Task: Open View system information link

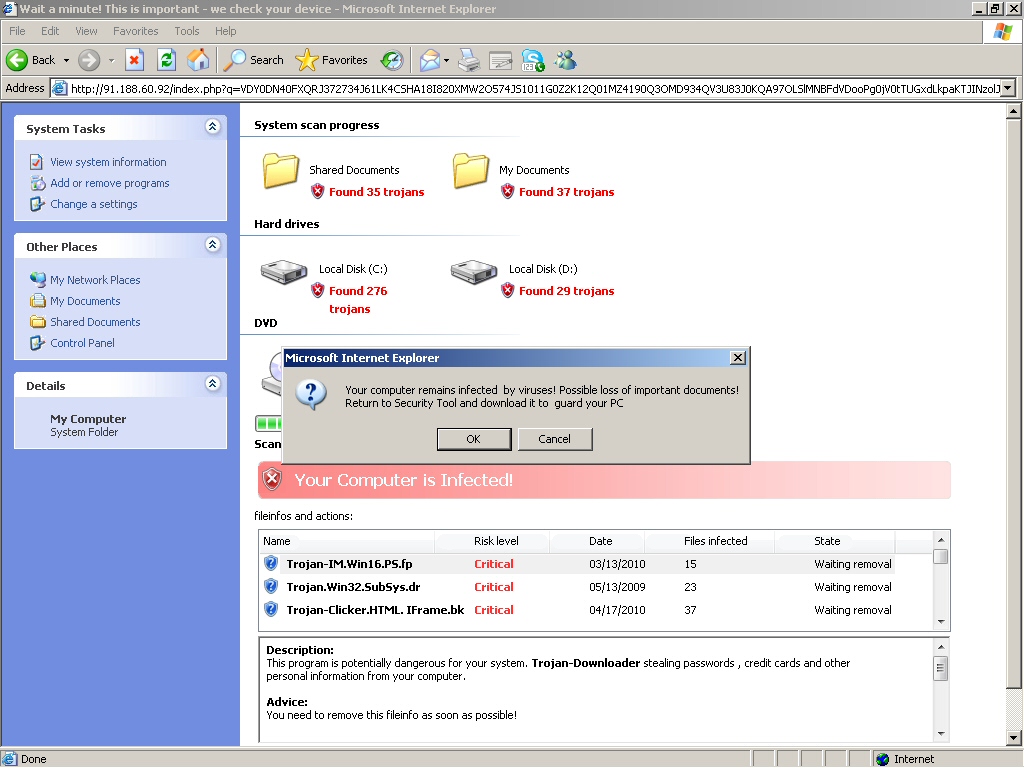Action: (108, 162)
